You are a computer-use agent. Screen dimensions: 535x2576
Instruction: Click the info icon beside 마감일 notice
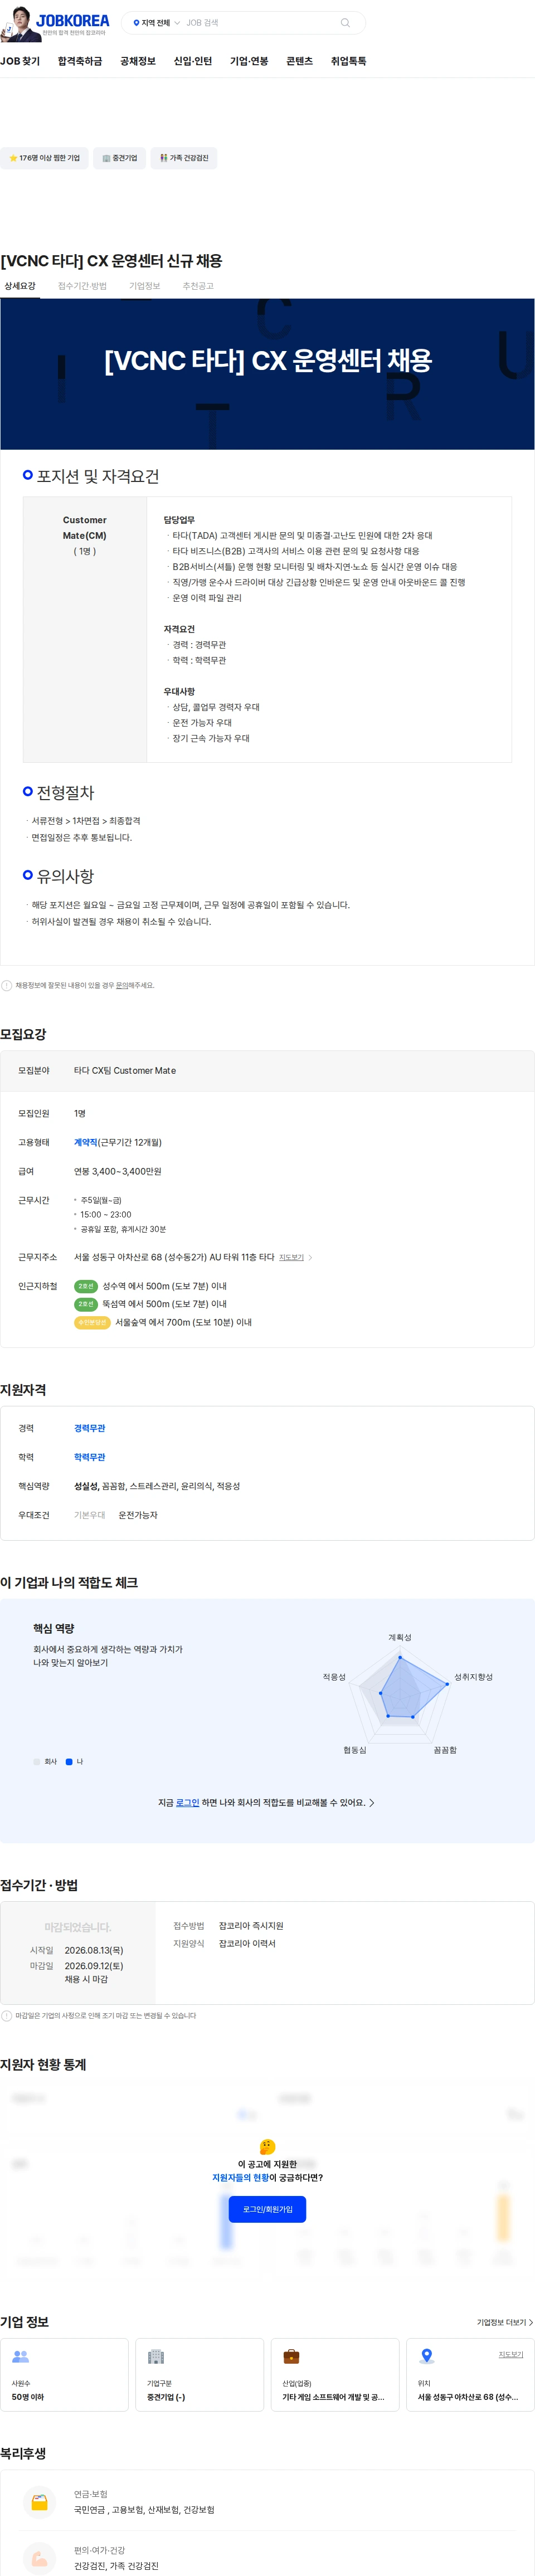click(x=6, y=2015)
